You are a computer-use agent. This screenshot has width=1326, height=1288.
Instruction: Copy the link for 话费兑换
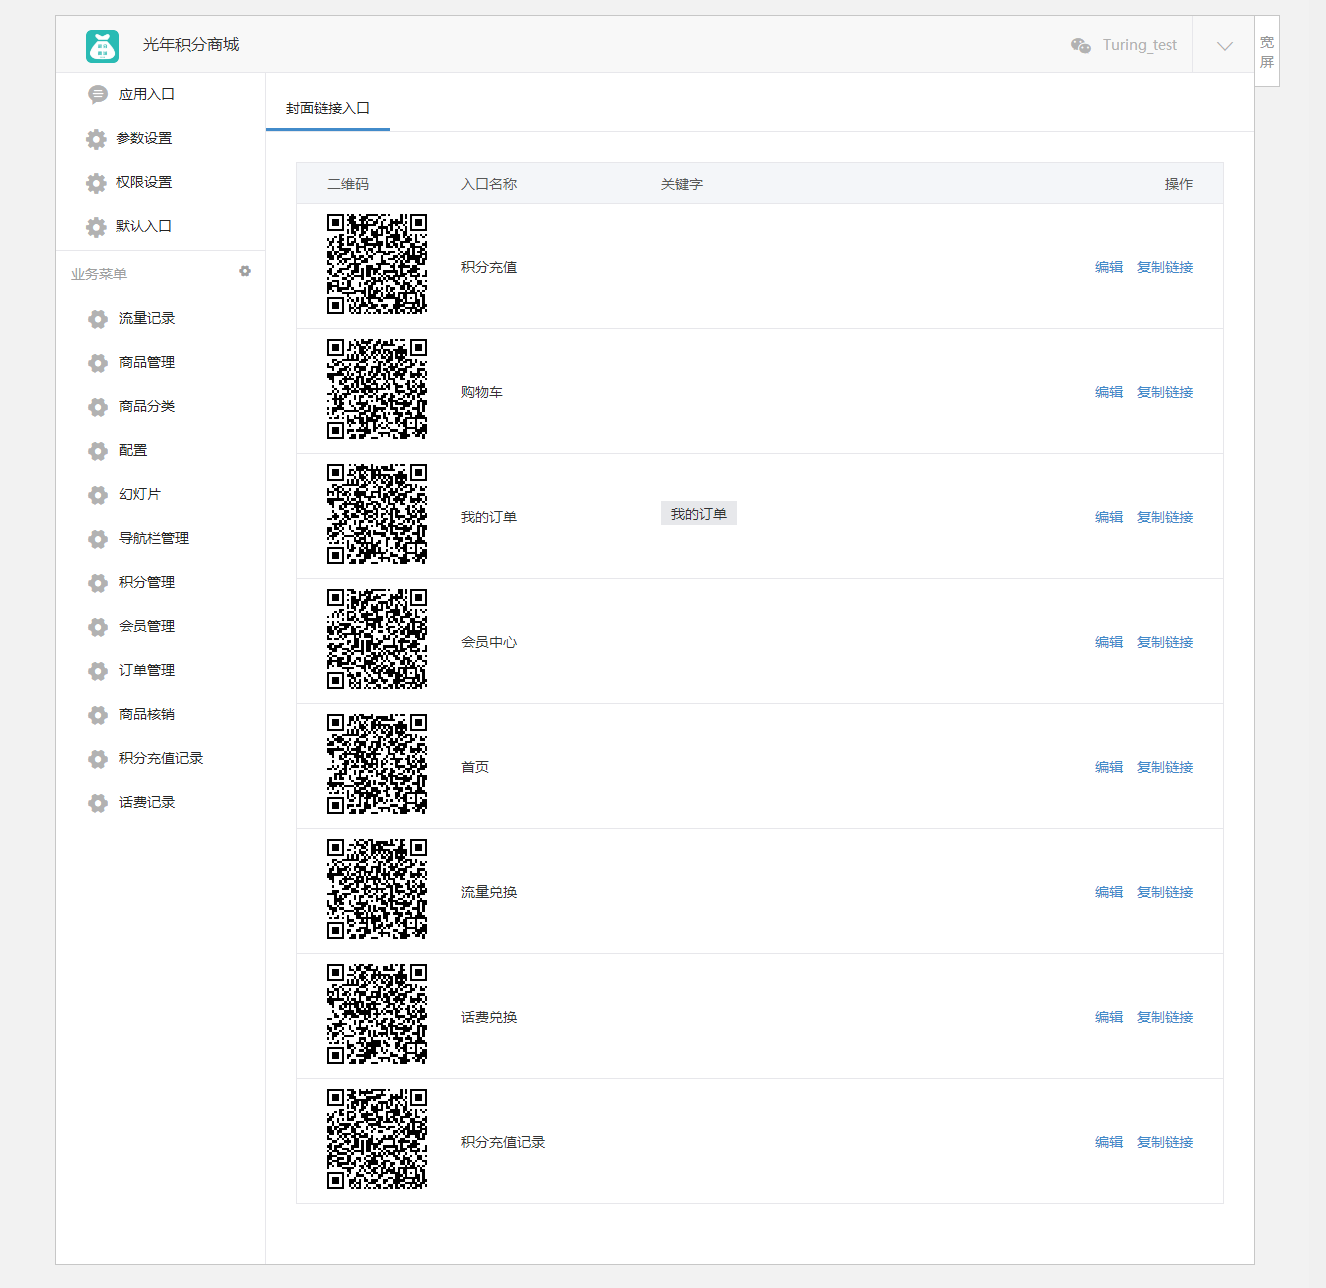(x=1165, y=1017)
